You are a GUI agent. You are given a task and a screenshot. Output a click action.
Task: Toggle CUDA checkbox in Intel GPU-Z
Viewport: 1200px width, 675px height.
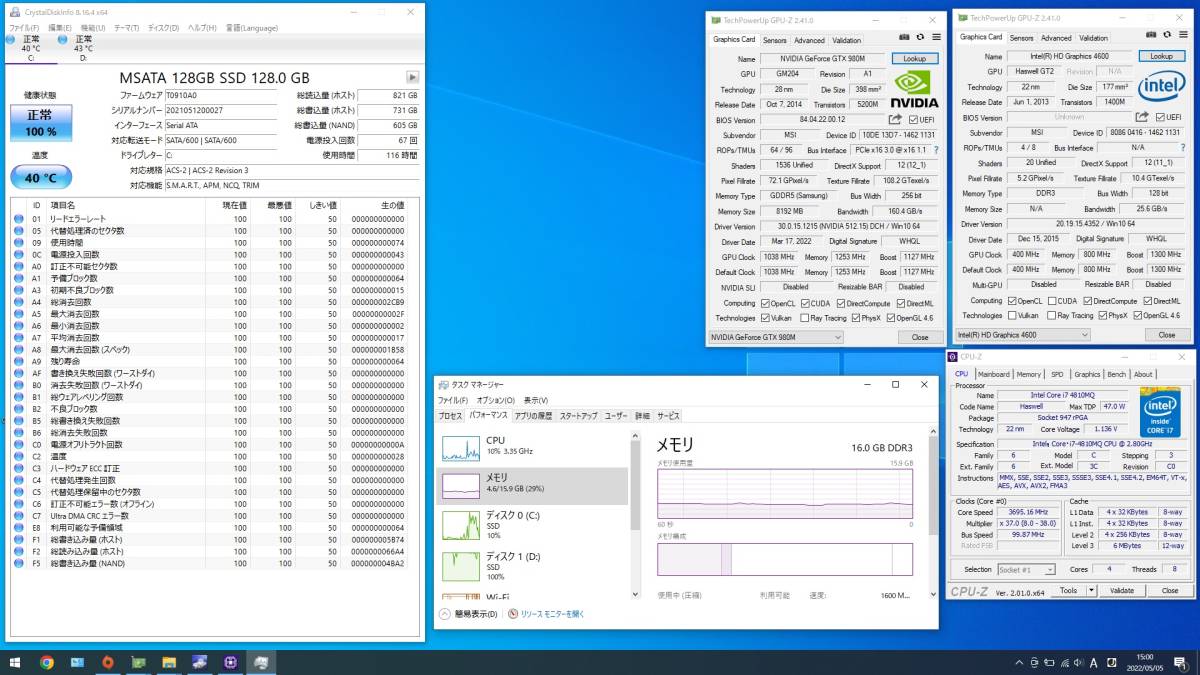(1052, 301)
